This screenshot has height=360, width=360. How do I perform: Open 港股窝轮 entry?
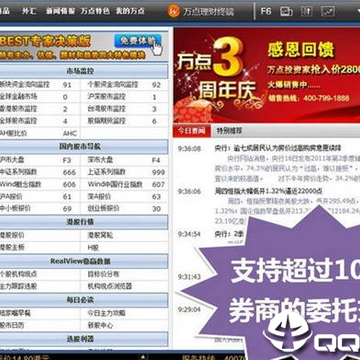click(100, 235)
